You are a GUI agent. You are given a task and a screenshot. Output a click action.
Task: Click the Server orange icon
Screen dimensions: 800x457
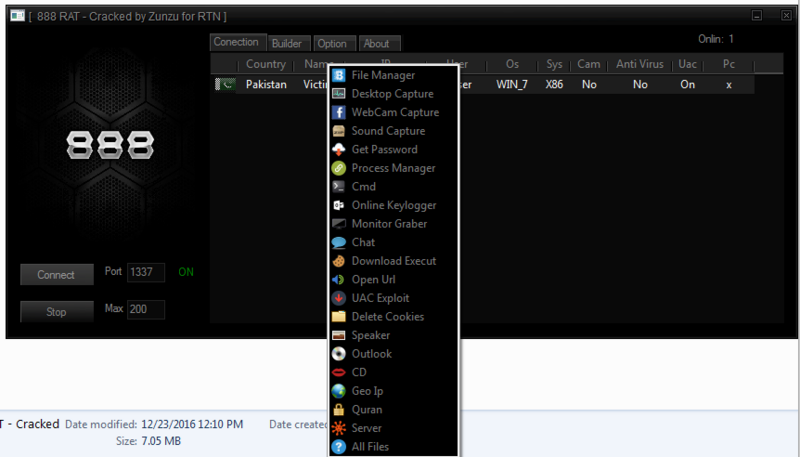339,428
